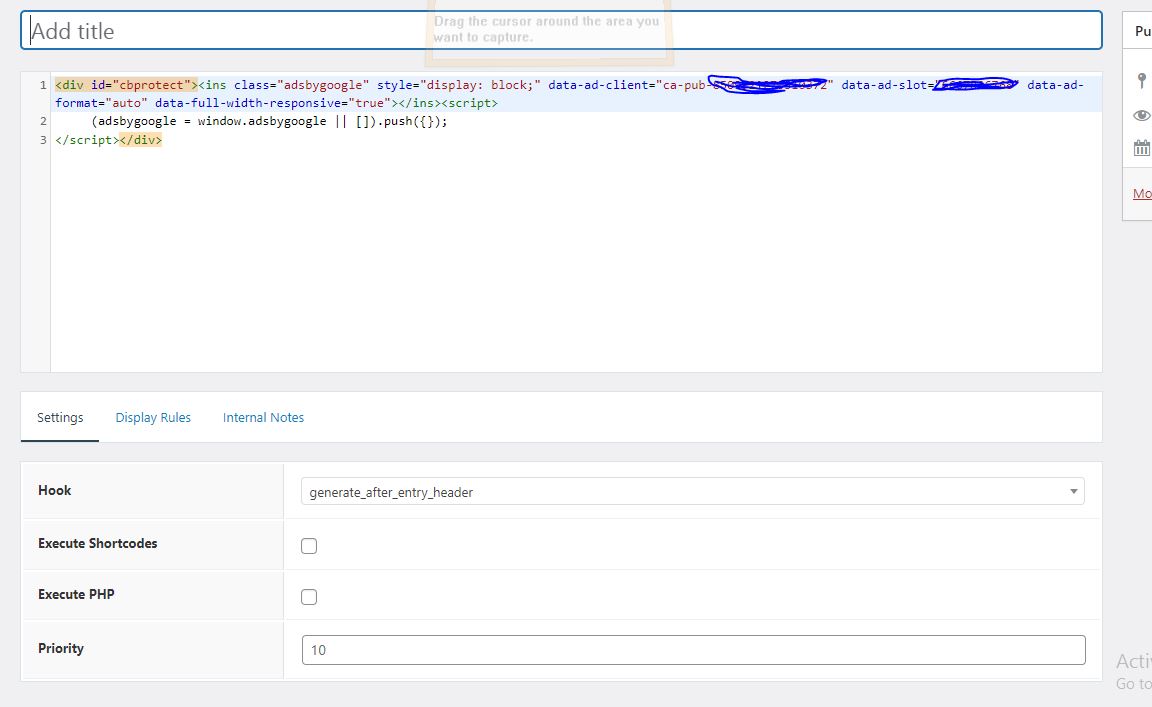1152x707 pixels.
Task: Click the Priority label
Action: (61, 648)
